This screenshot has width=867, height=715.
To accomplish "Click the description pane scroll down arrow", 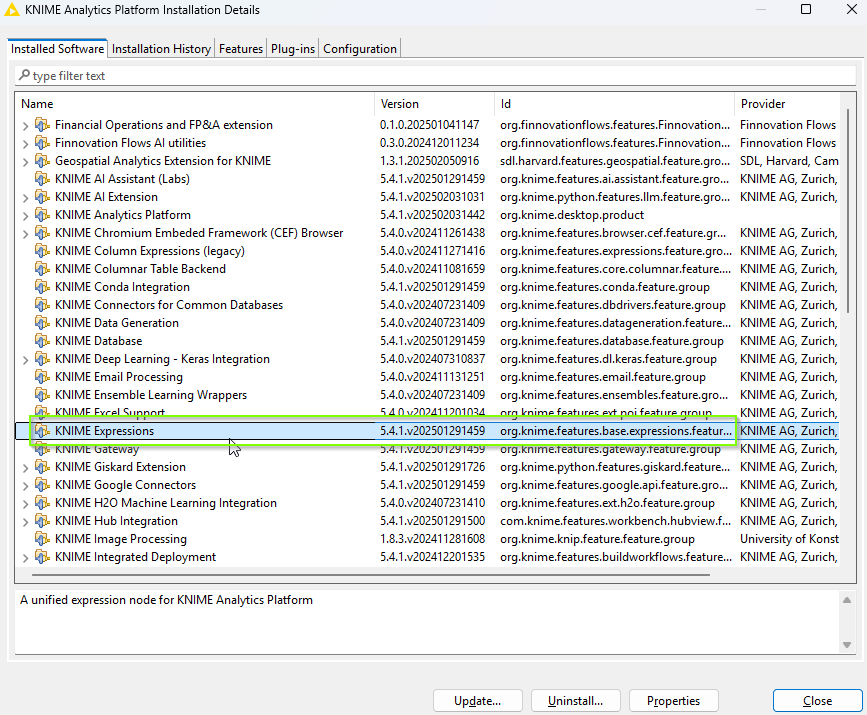I will [x=847, y=645].
